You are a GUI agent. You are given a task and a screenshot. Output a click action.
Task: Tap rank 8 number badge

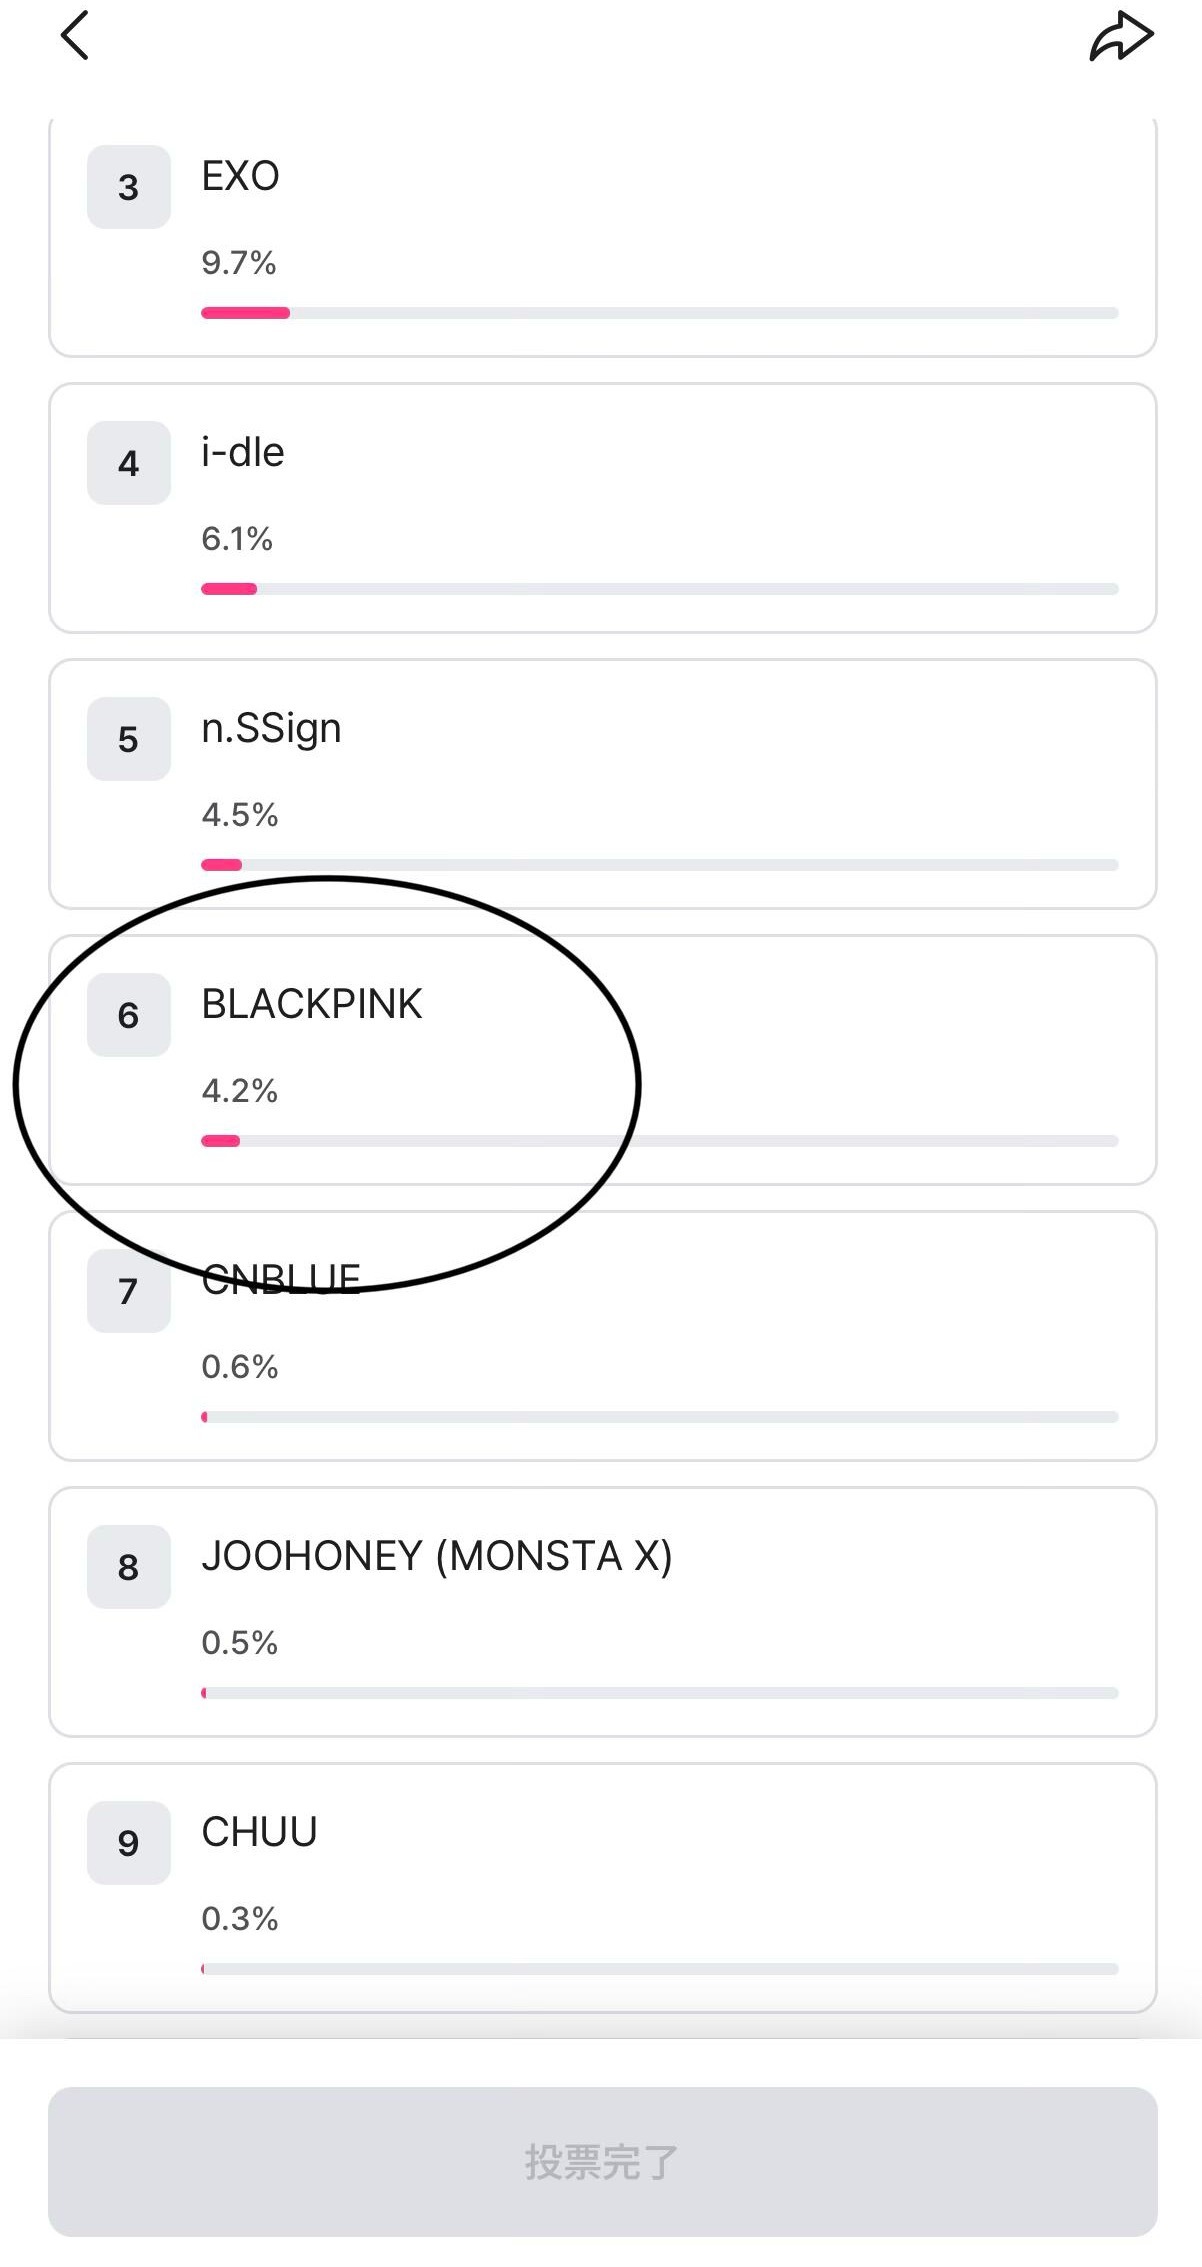[x=128, y=1567]
